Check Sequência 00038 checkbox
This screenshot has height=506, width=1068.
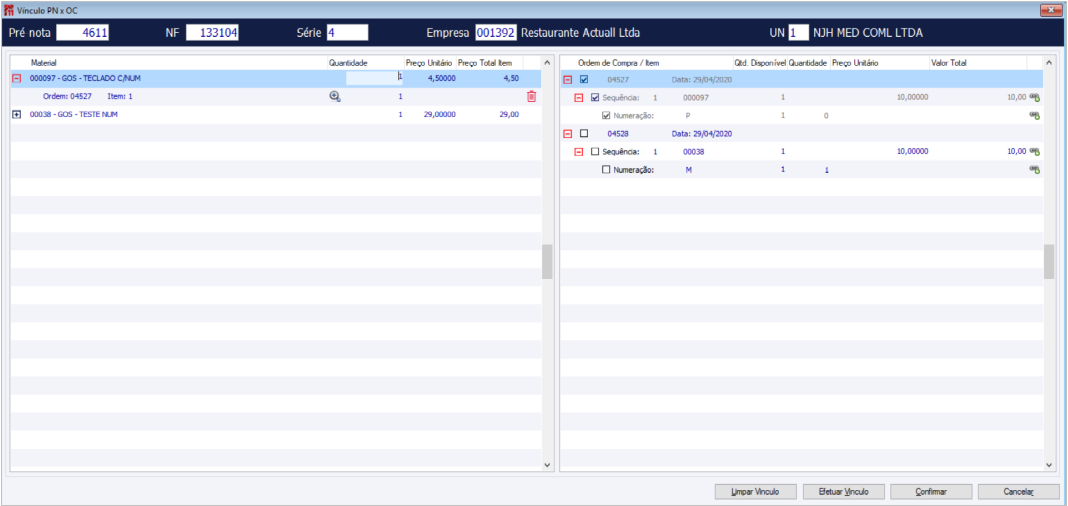coord(595,152)
